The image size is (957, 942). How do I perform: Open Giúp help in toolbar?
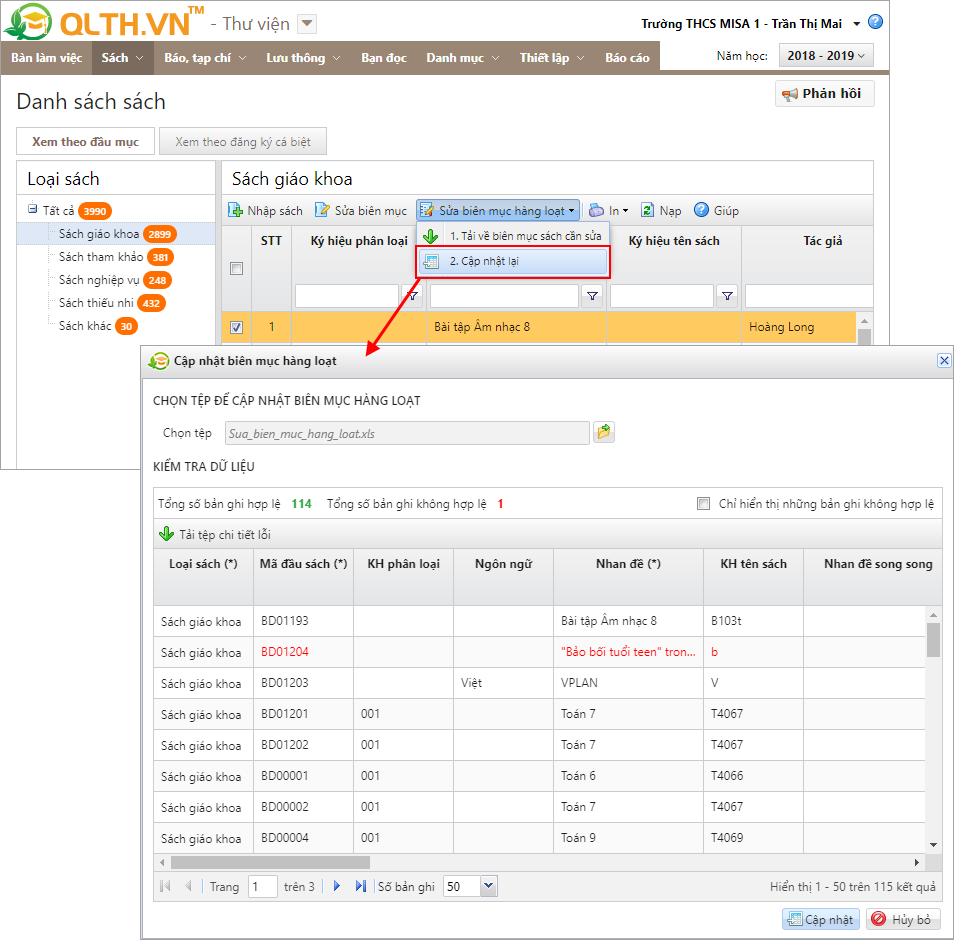click(717, 211)
